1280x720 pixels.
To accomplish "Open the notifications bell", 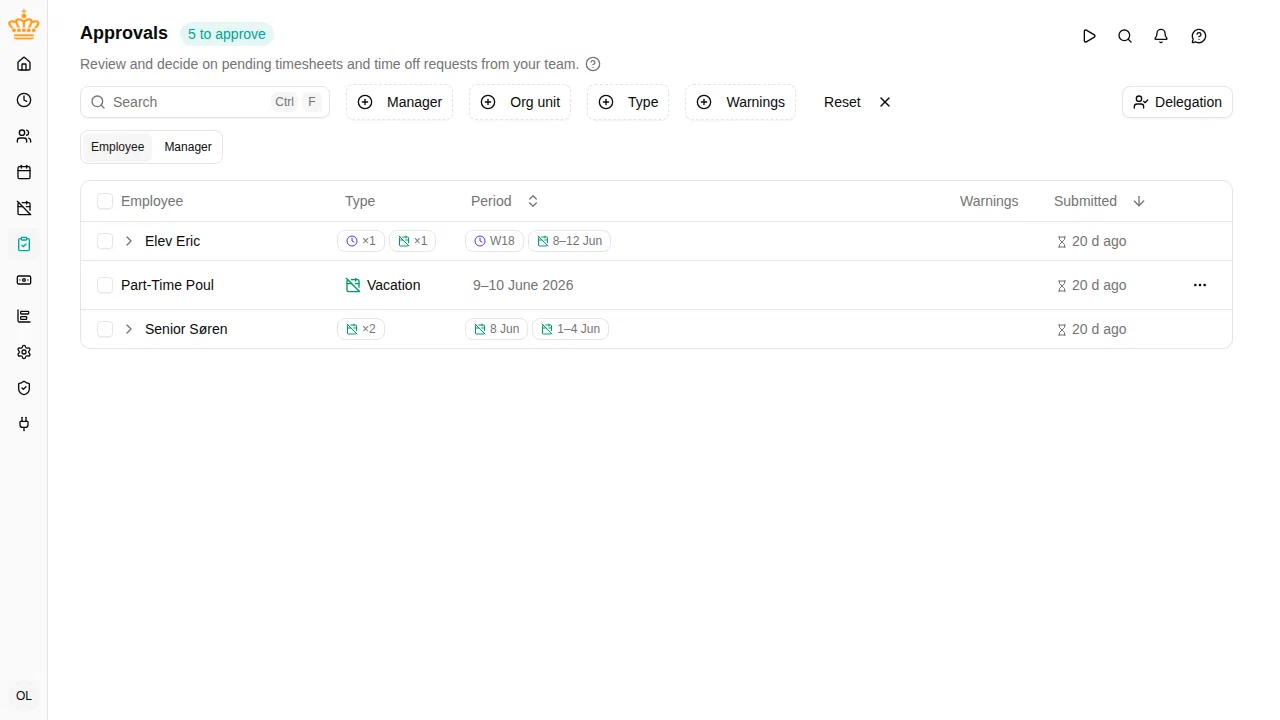I will pos(1161,36).
